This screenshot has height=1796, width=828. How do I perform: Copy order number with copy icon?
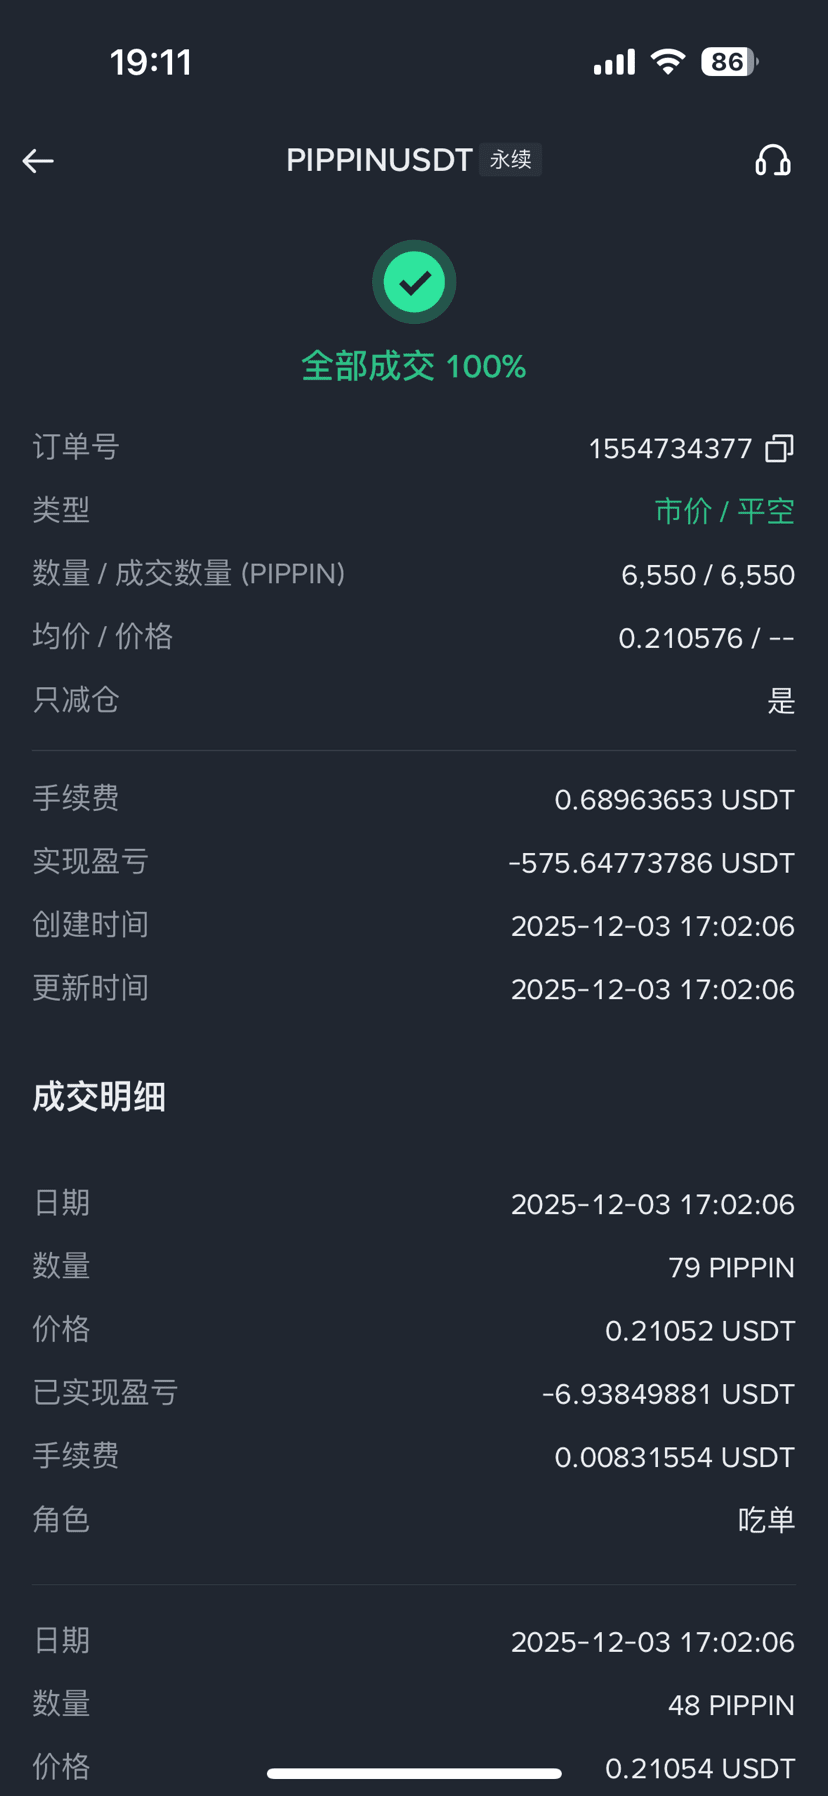coord(779,448)
